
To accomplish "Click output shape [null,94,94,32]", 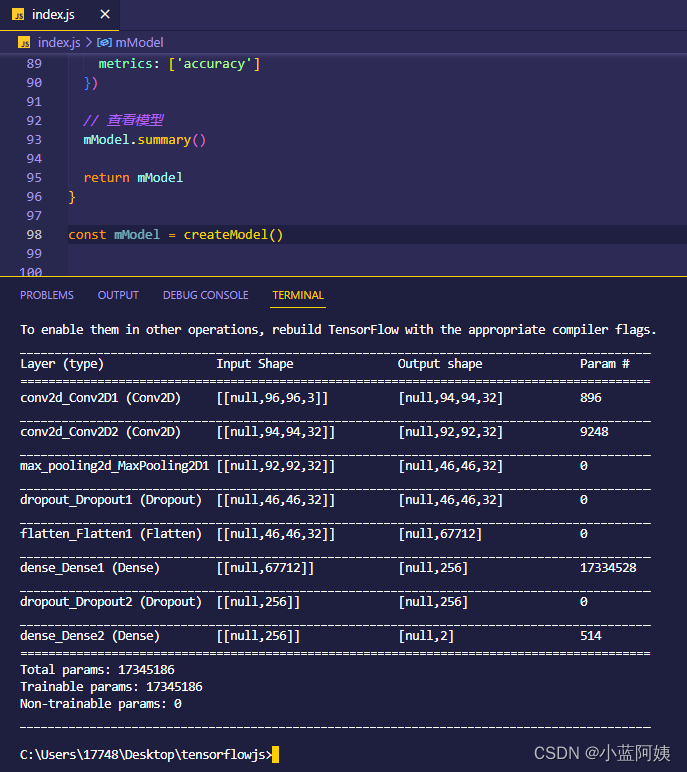I will click(451, 398).
